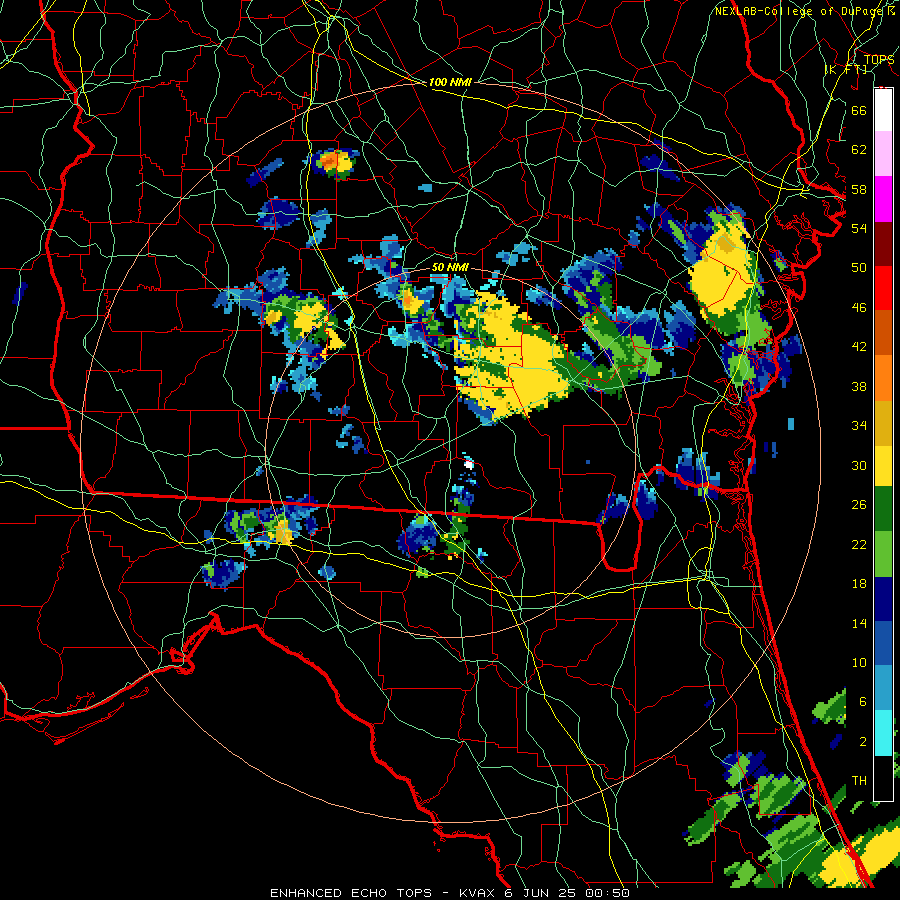Click the '50 NMI' range ring label
This screenshot has width=900, height=900.
(449, 267)
